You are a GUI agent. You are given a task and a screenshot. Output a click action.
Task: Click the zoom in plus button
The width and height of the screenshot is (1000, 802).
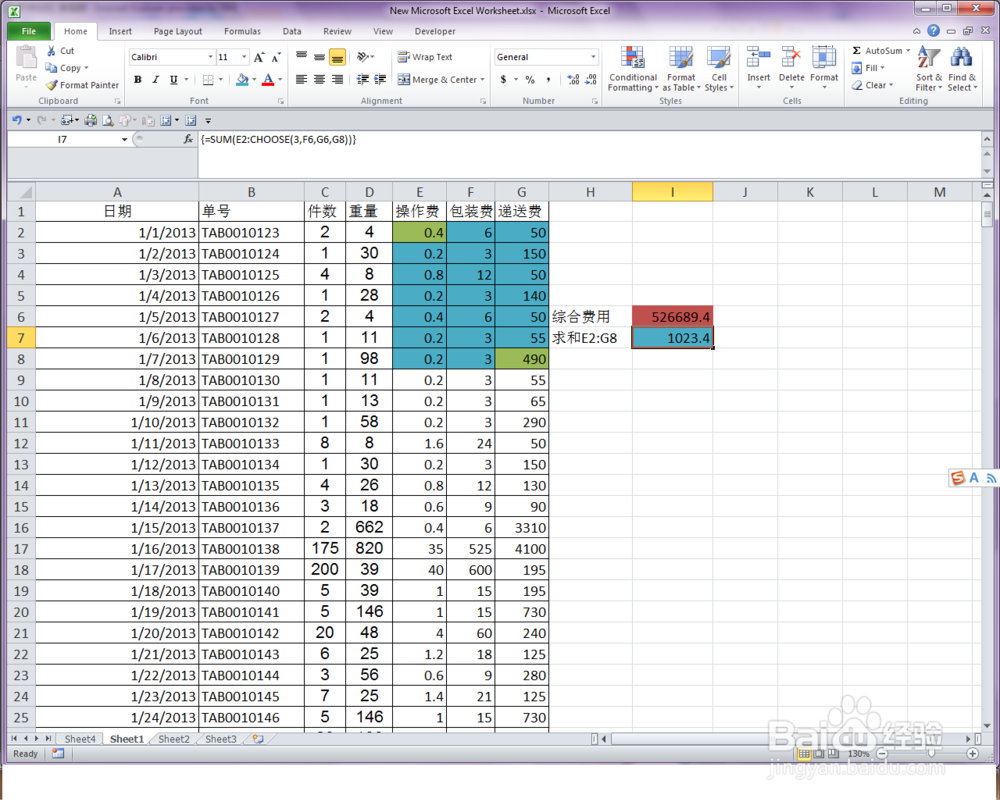click(973, 754)
